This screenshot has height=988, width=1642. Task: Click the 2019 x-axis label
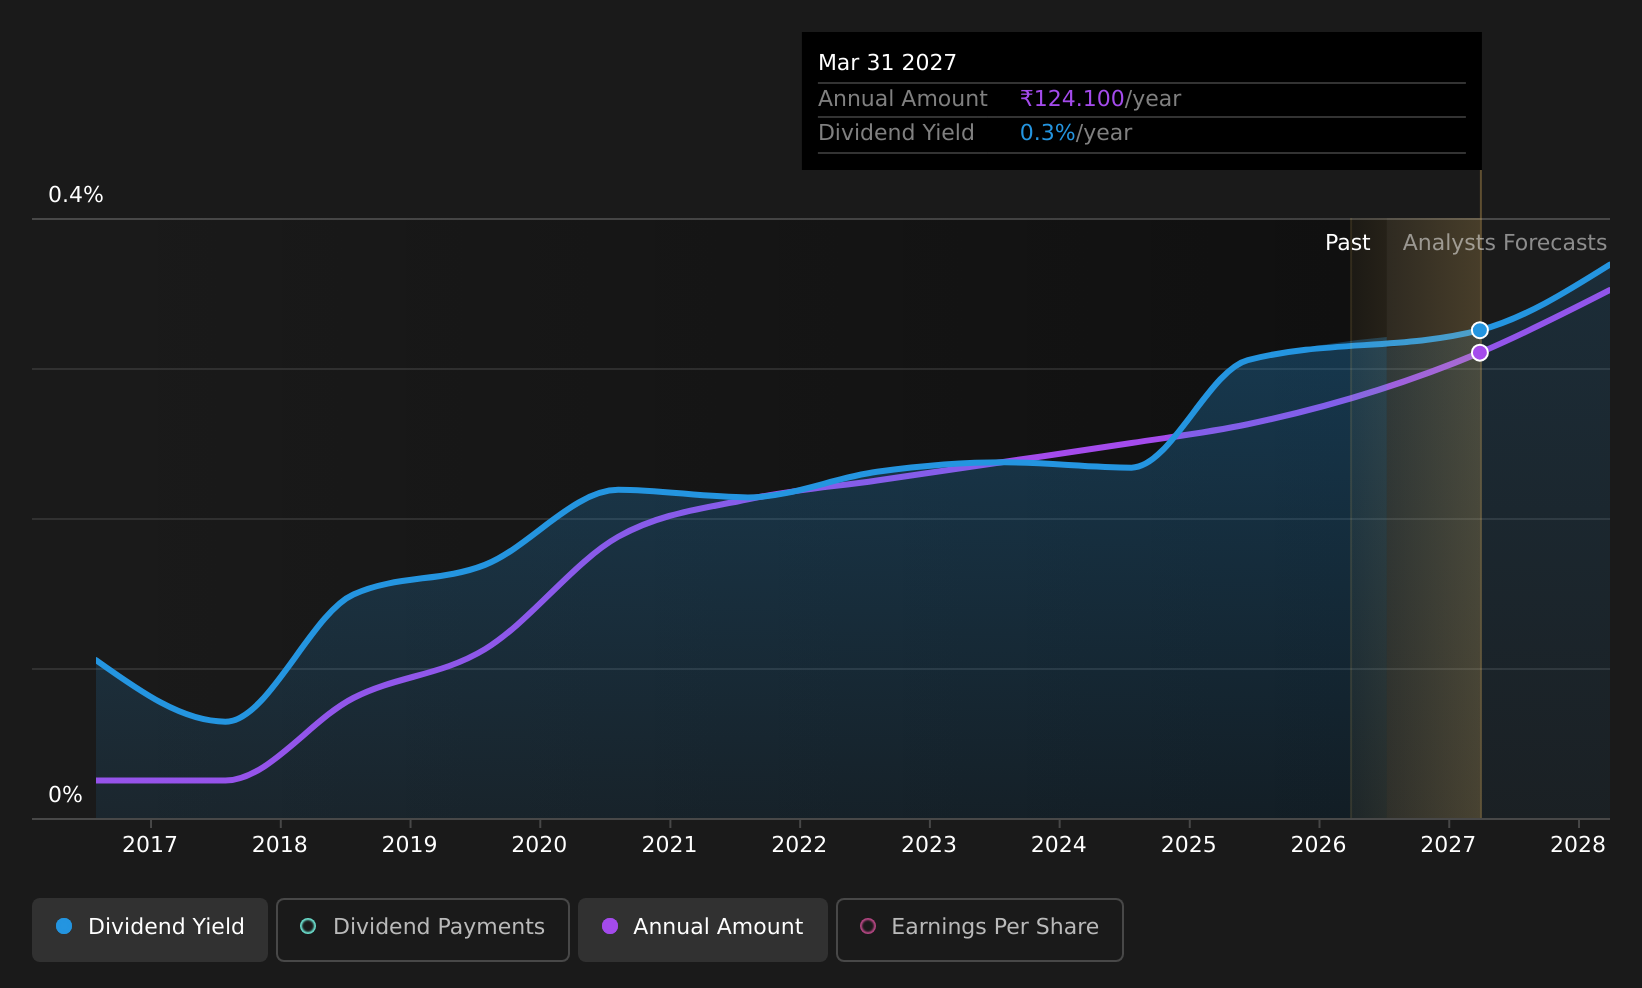(x=410, y=845)
